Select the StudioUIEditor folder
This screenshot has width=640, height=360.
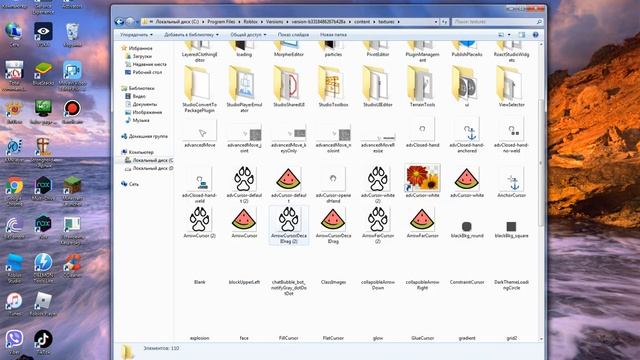[378, 87]
